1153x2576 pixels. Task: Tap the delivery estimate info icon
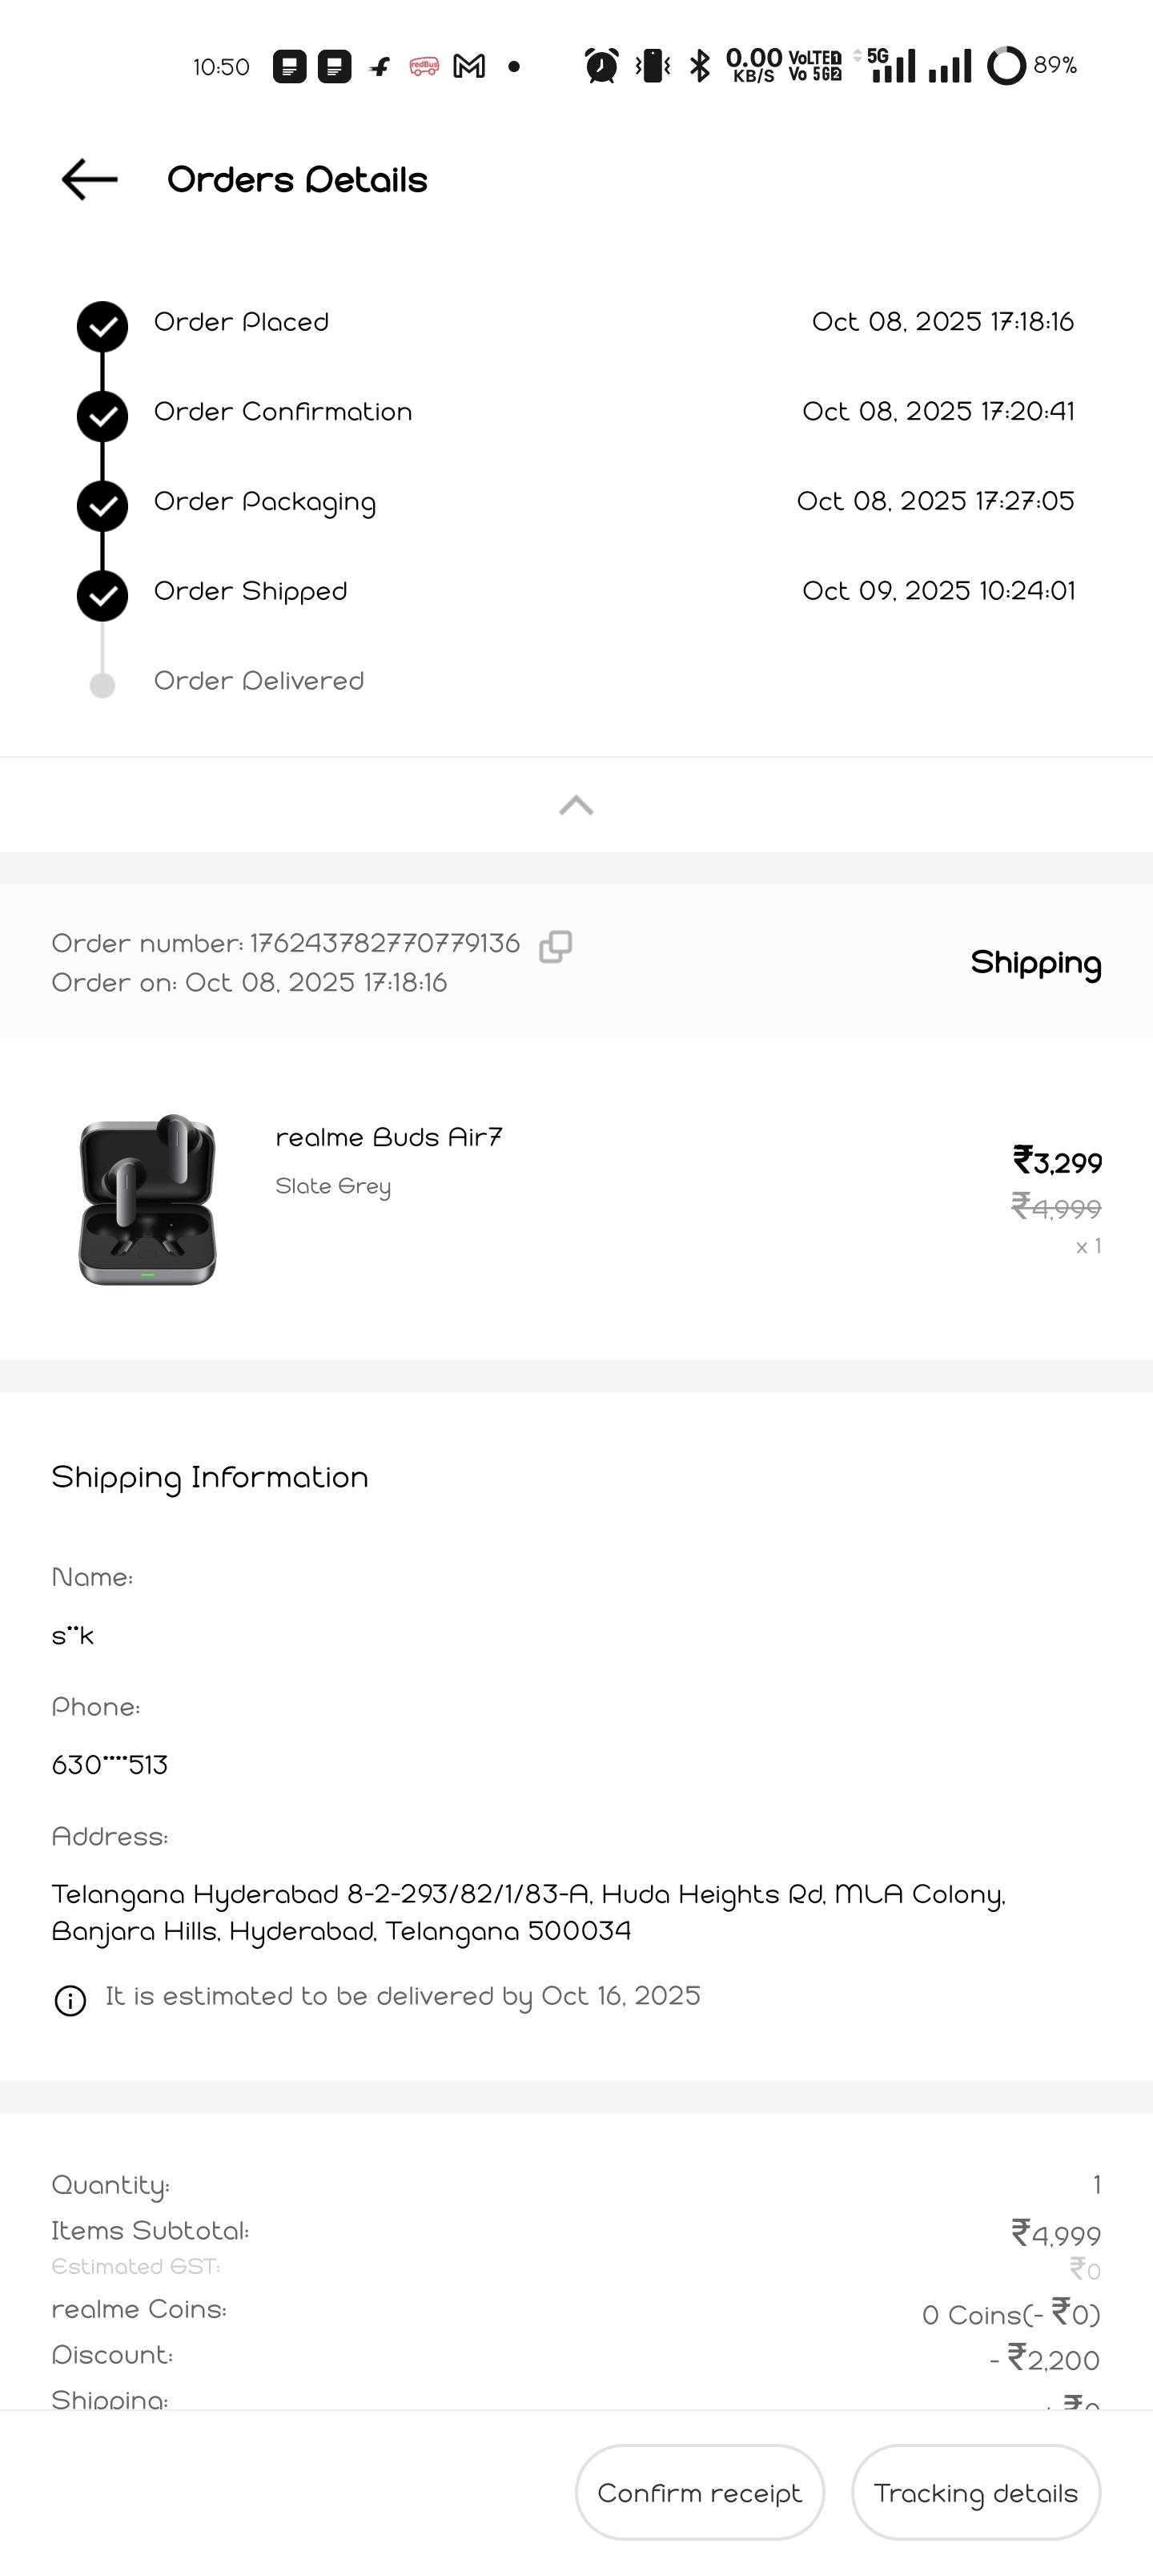tap(70, 2001)
